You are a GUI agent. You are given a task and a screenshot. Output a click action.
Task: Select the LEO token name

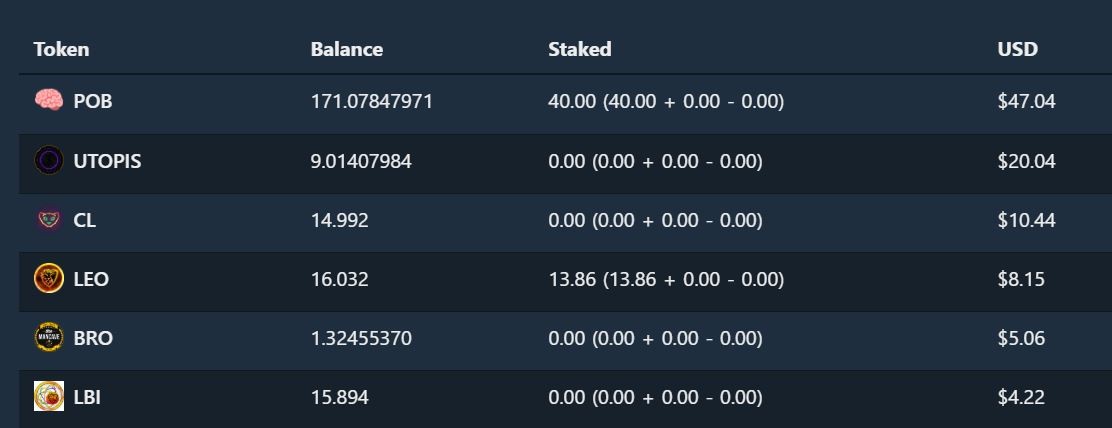coord(91,279)
